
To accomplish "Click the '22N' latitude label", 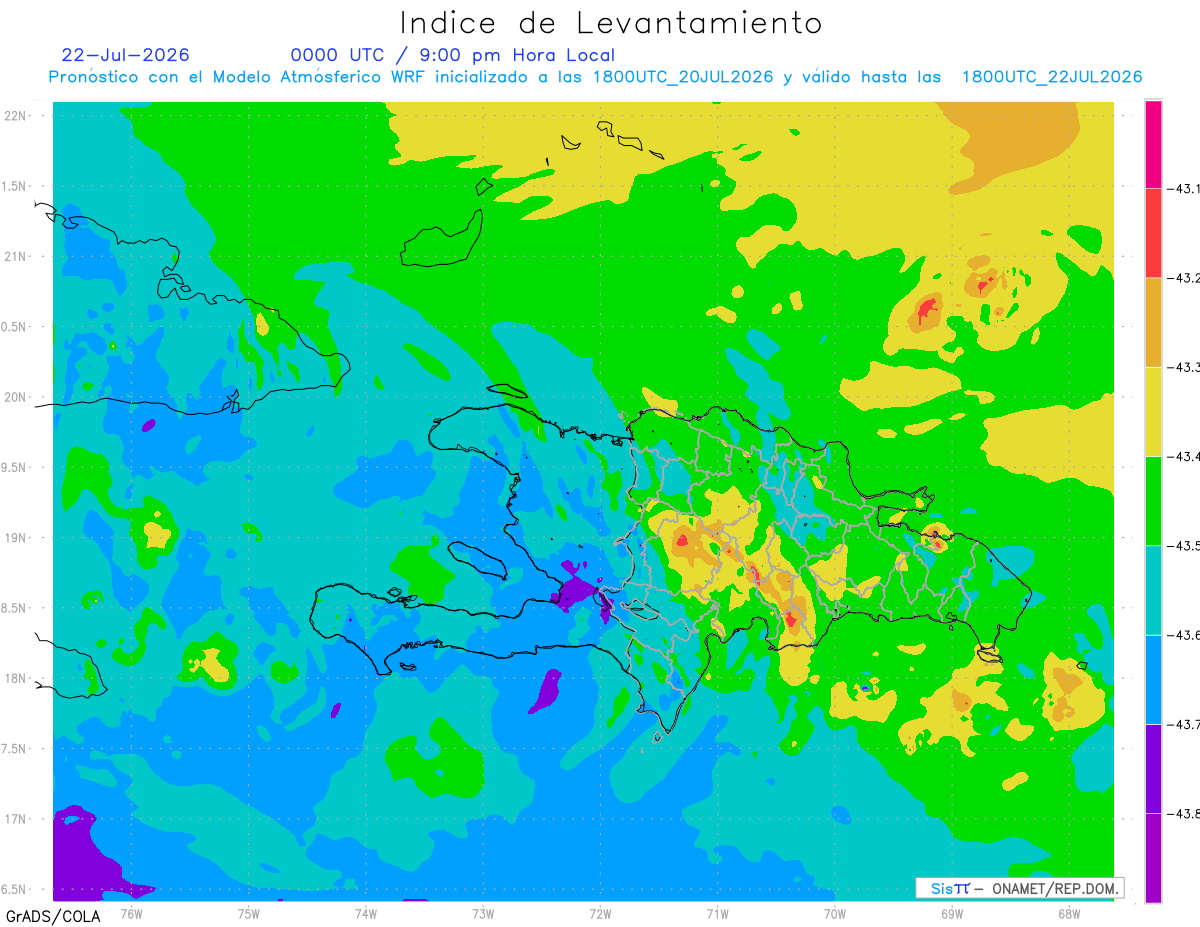I will [x=16, y=116].
